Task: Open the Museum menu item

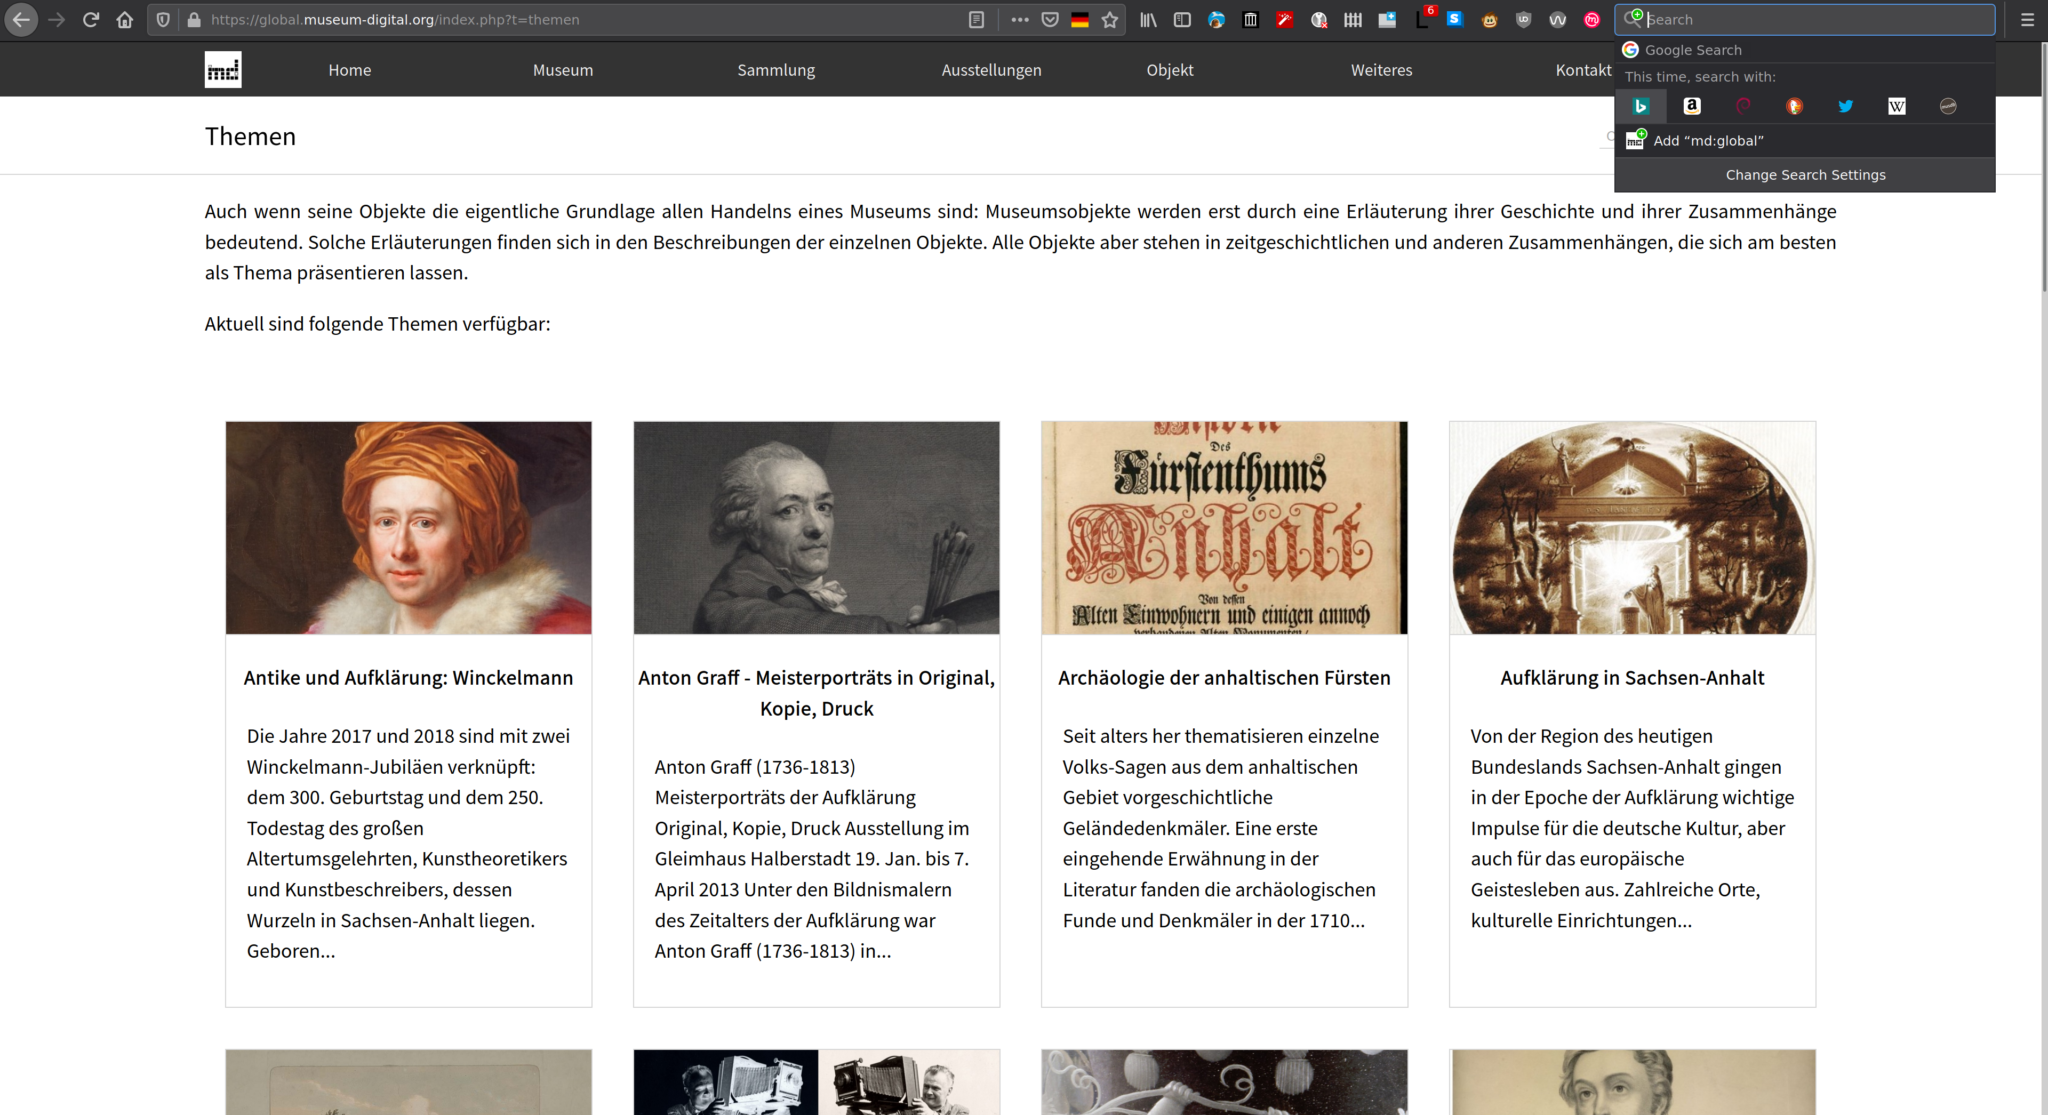Action: [x=563, y=70]
